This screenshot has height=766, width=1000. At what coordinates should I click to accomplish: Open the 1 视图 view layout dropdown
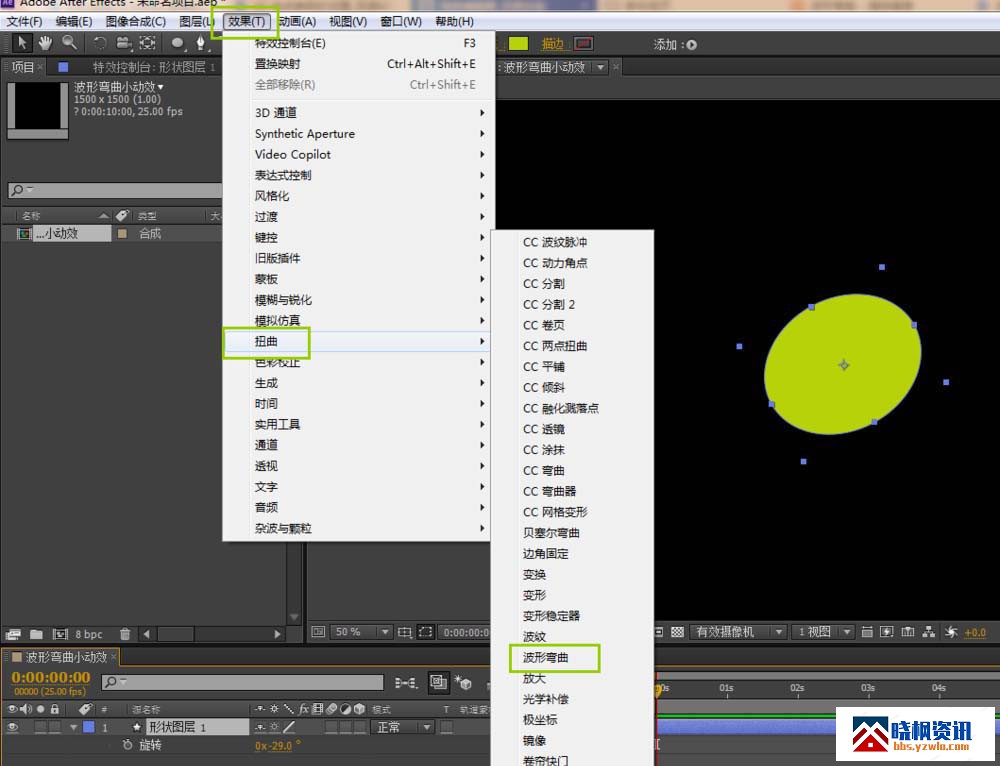824,632
